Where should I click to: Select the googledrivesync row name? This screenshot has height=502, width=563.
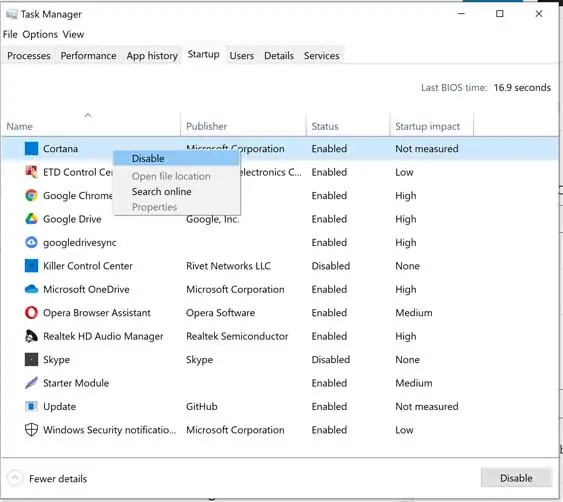80,243
